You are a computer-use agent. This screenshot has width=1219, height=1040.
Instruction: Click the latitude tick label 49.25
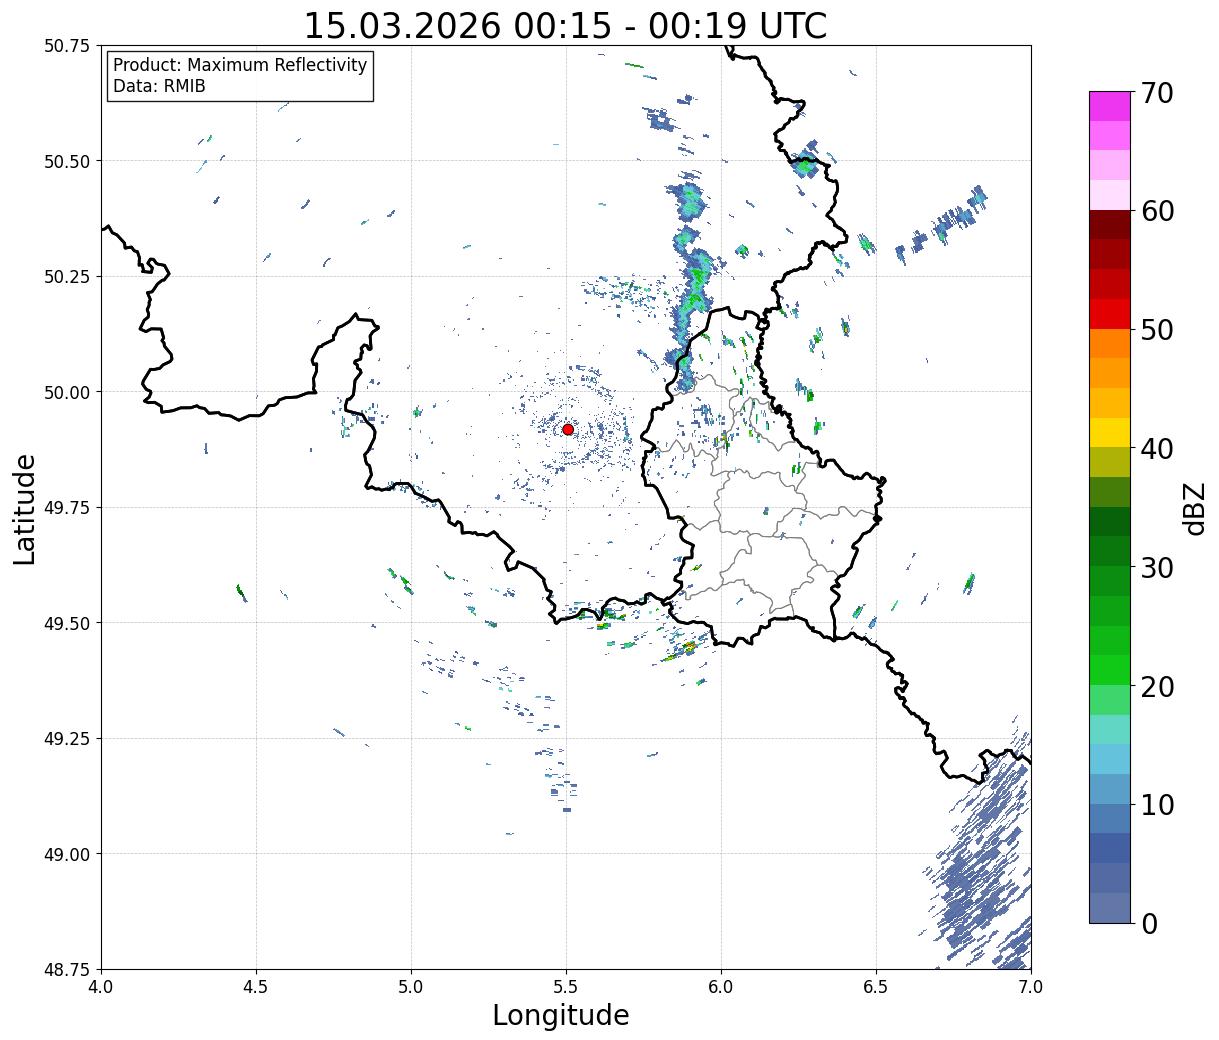click(67, 739)
